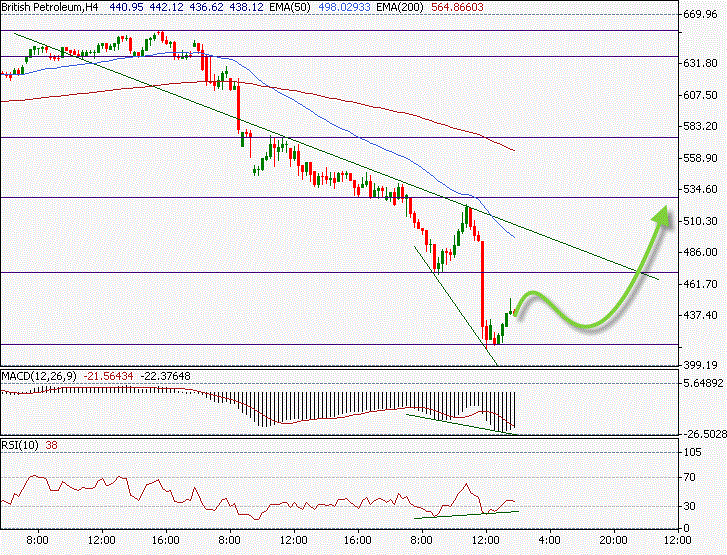Click the RSI scale level 70

click(x=689, y=477)
